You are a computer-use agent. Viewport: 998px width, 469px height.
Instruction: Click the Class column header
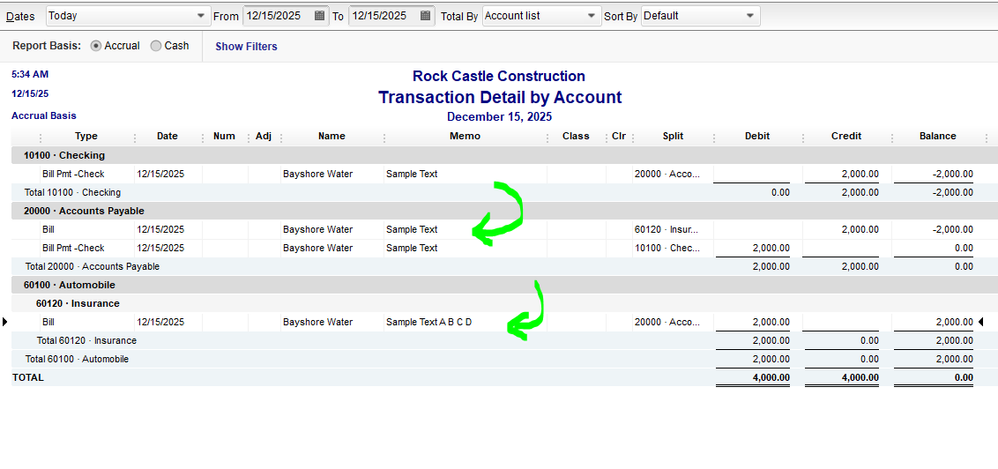pos(575,136)
